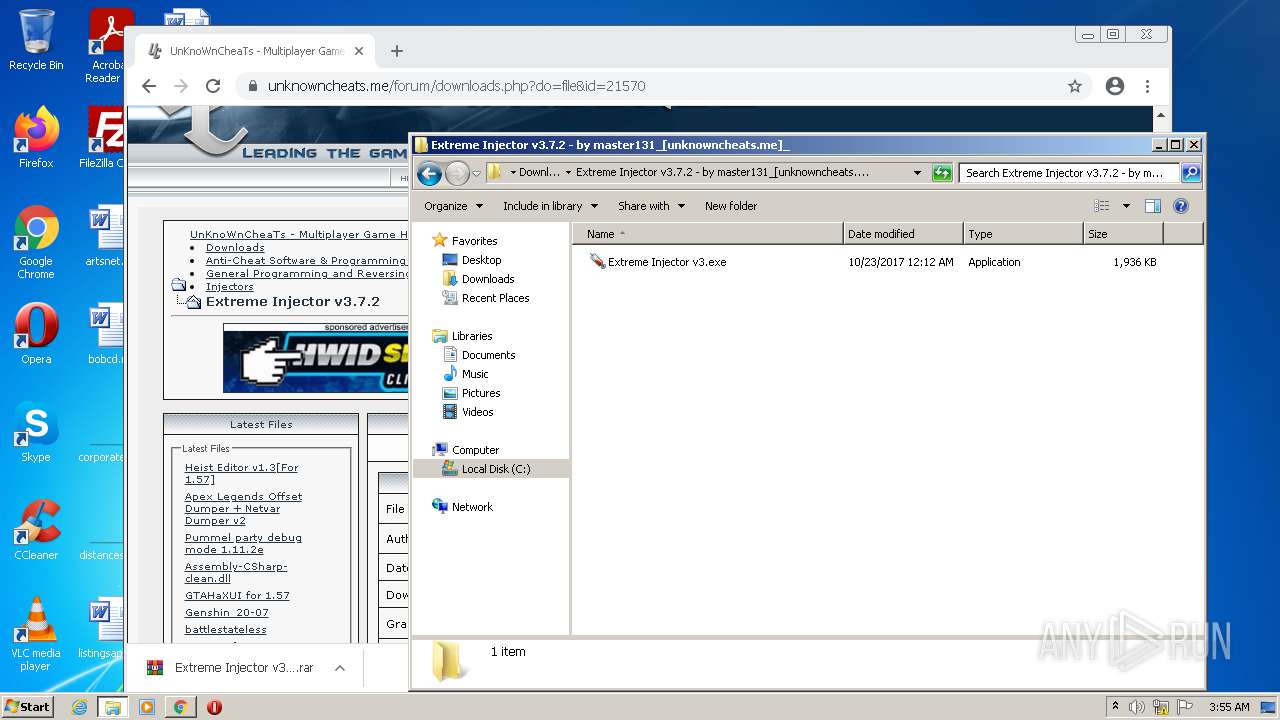Click the Chrome back arrow
Screen dimensions: 1280x720
click(x=149, y=86)
